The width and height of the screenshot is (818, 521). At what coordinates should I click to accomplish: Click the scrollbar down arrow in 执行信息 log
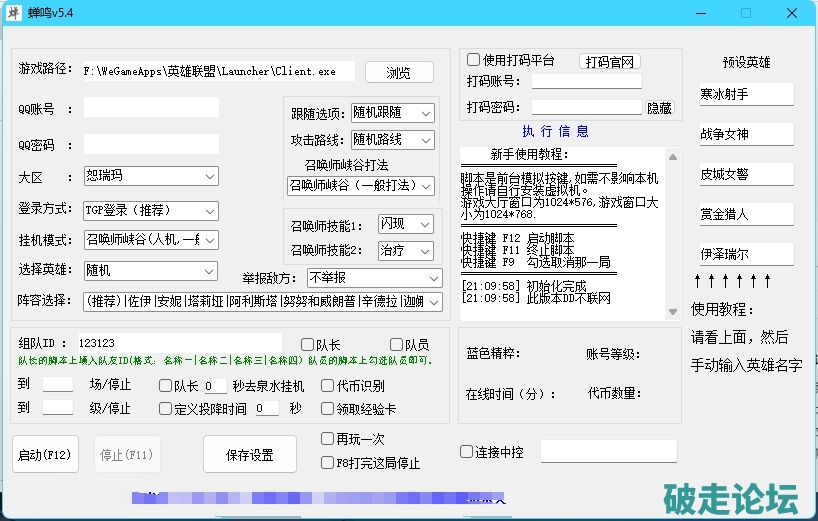pos(672,312)
